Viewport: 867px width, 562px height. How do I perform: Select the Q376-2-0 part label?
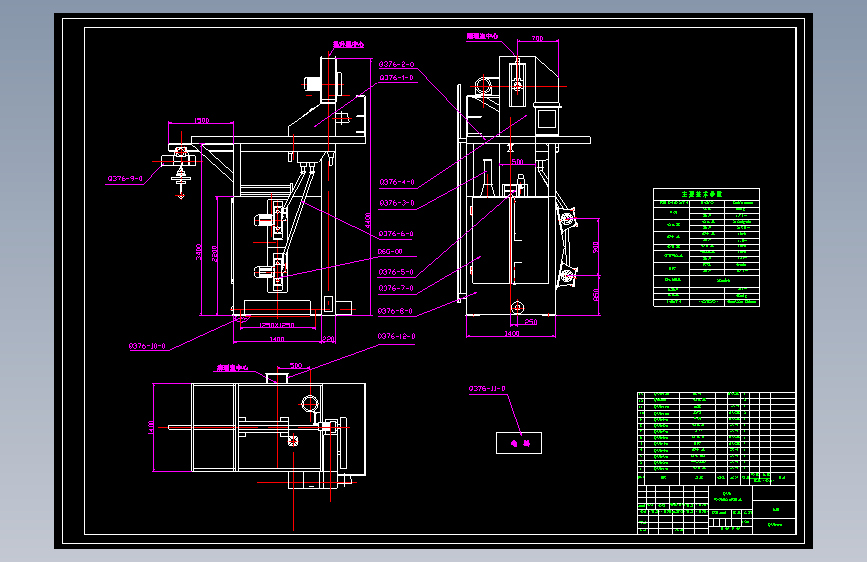[x=396, y=65]
